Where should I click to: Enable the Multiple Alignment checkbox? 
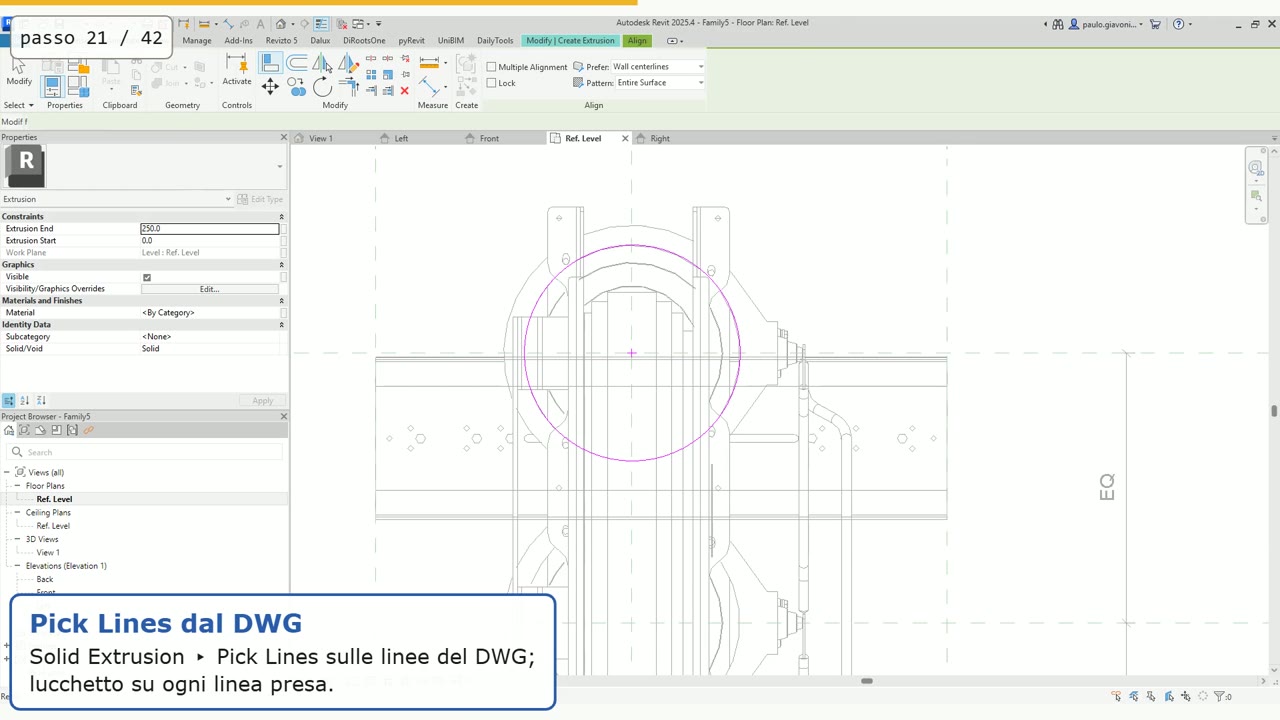(x=491, y=67)
